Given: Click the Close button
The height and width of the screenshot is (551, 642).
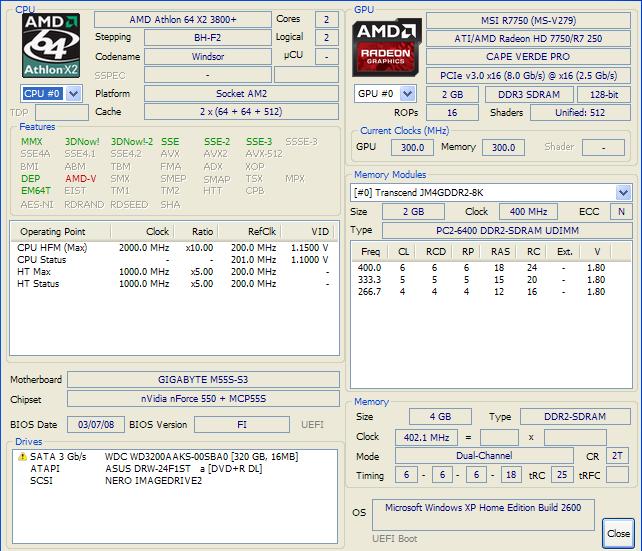Looking at the screenshot, I should [x=618, y=533].
